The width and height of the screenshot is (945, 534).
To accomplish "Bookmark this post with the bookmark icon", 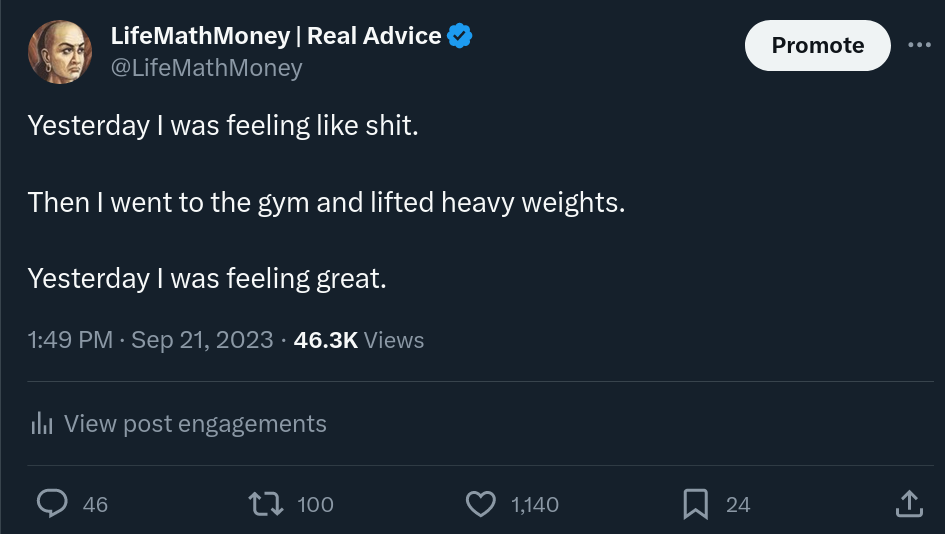I will (x=695, y=504).
